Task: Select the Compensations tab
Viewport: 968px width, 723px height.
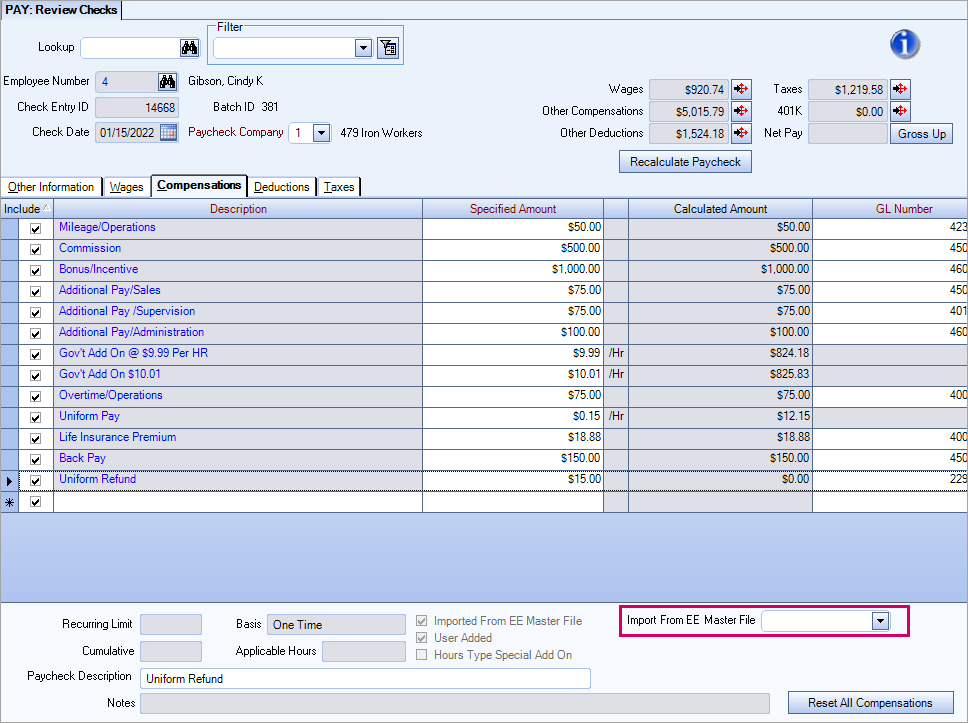Action: tap(199, 185)
